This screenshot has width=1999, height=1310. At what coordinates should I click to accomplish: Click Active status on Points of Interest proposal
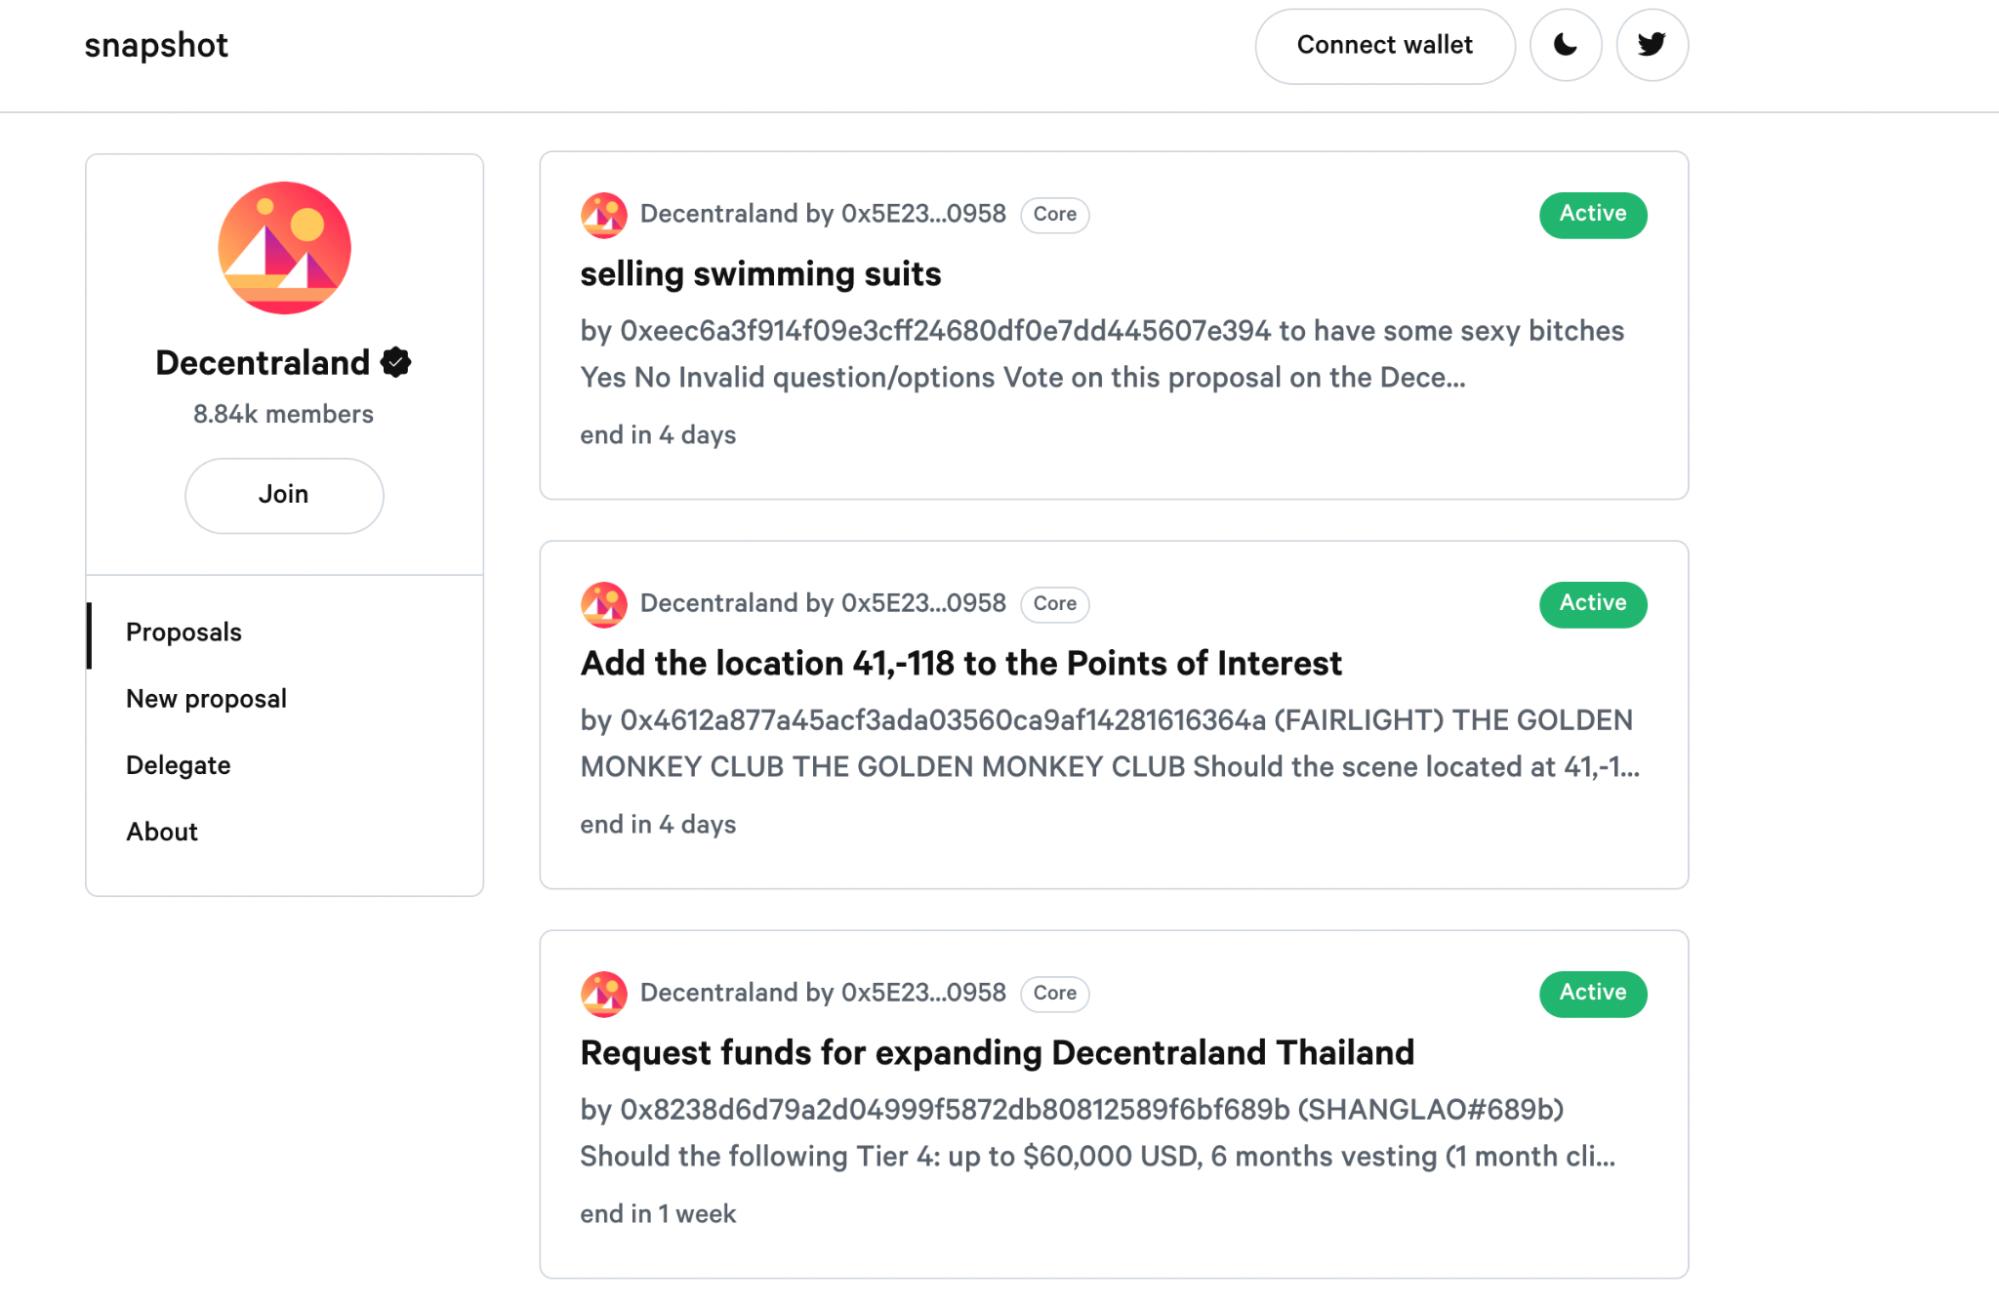(x=1592, y=604)
